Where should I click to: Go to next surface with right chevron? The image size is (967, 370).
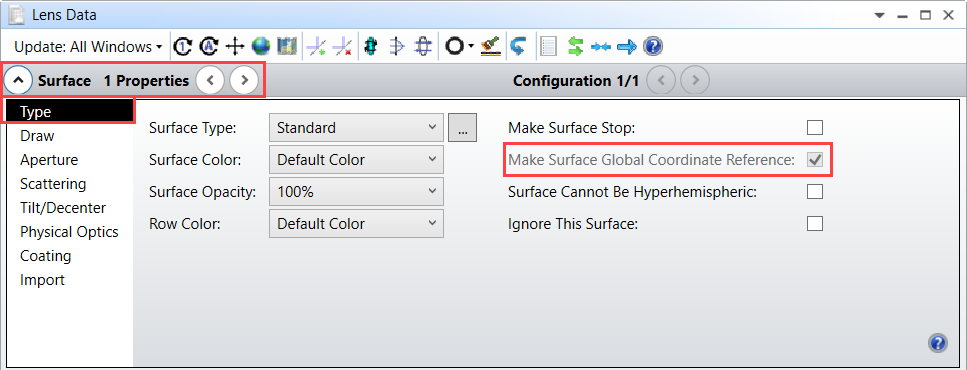(x=244, y=80)
